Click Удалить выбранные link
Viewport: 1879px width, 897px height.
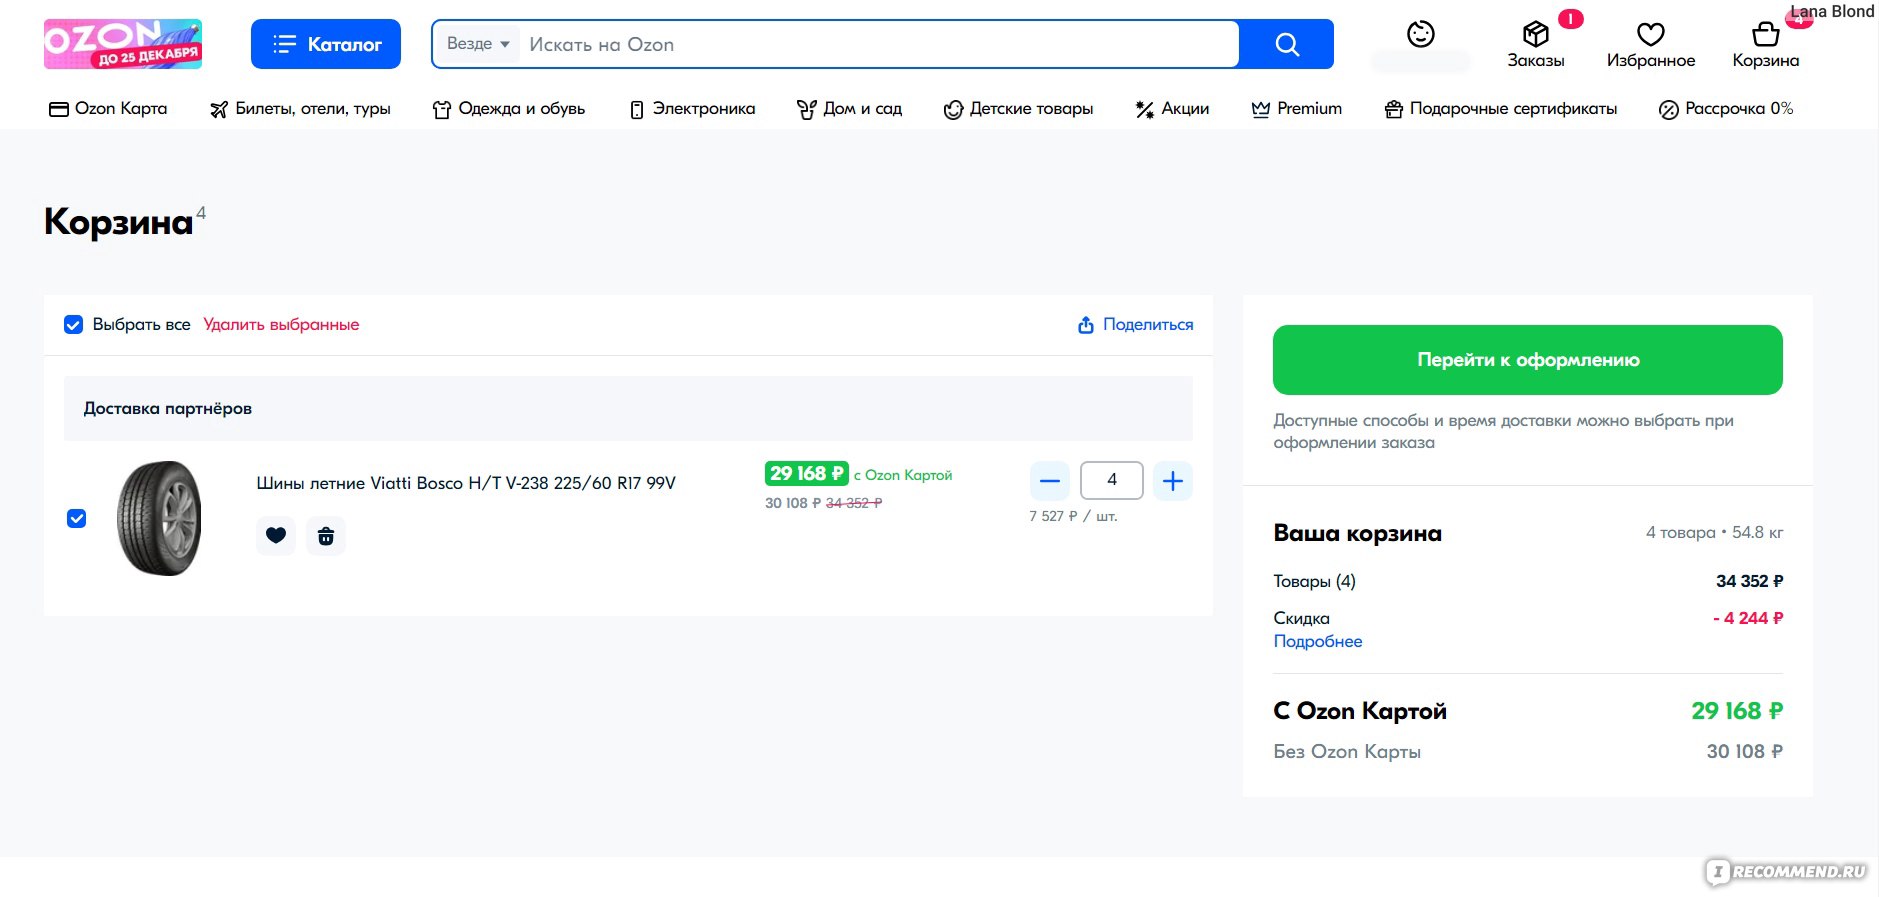[281, 324]
